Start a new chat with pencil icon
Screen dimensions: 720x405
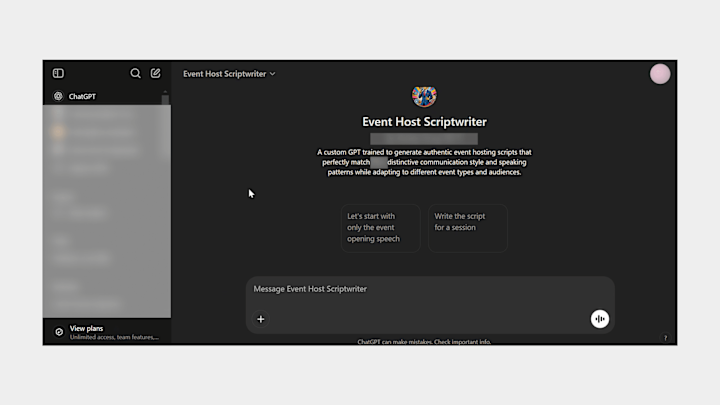(156, 73)
